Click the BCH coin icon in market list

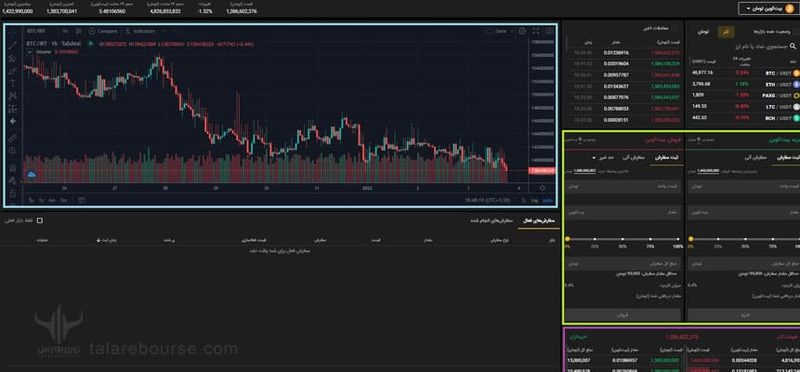click(x=796, y=117)
